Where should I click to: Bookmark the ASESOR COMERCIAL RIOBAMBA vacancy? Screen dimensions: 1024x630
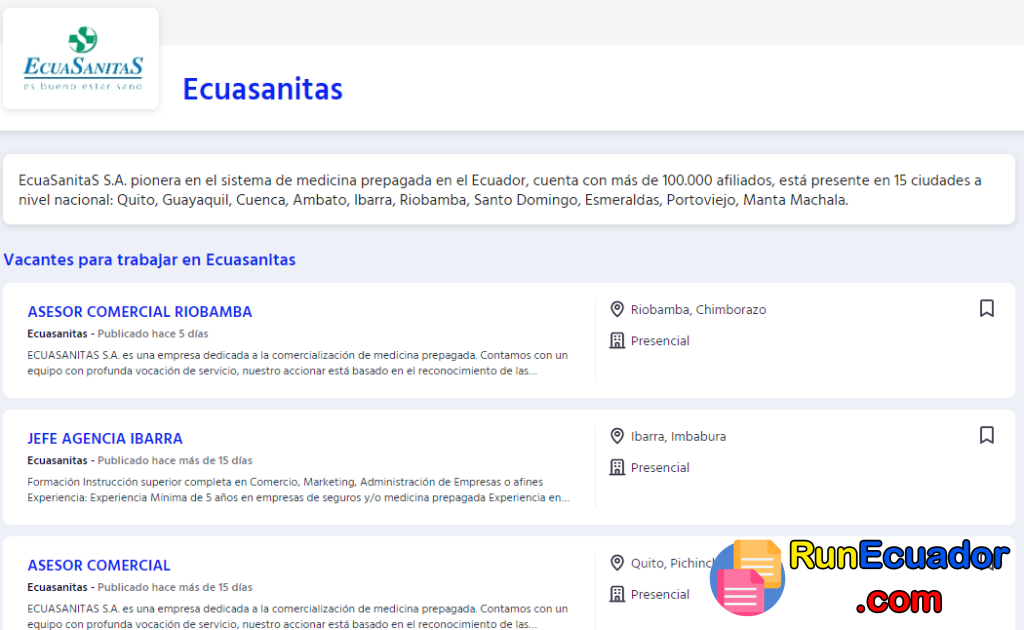pyautogui.click(x=987, y=308)
